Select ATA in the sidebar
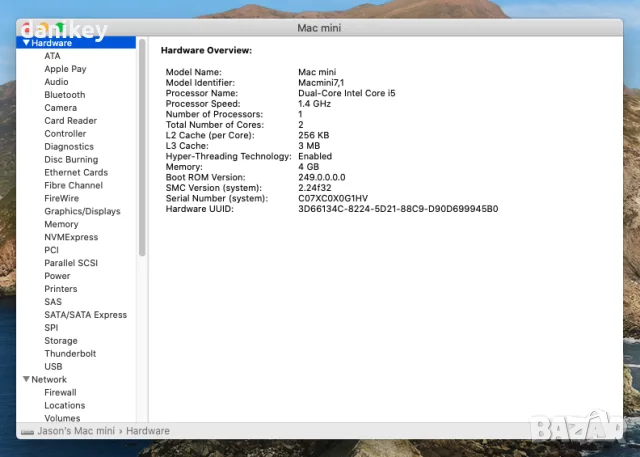Screen dimensions: 640x457 coord(52,56)
